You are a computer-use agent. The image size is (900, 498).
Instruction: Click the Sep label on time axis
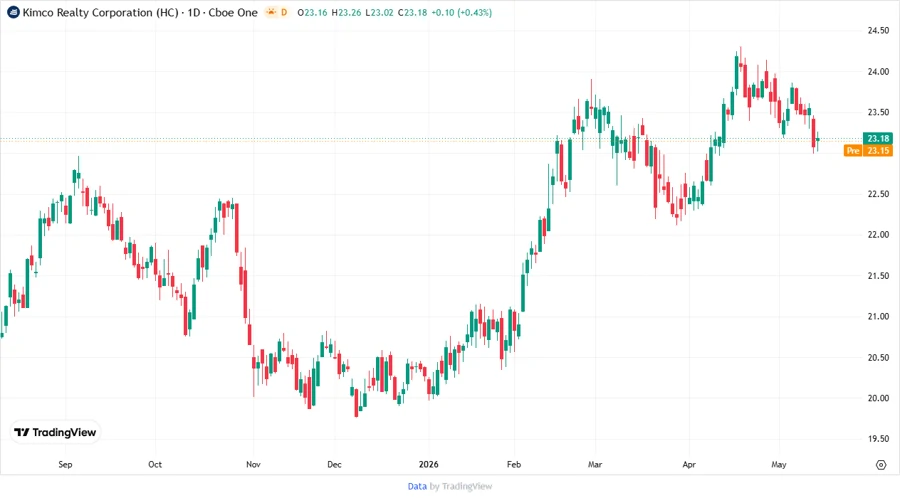(x=65, y=464)
